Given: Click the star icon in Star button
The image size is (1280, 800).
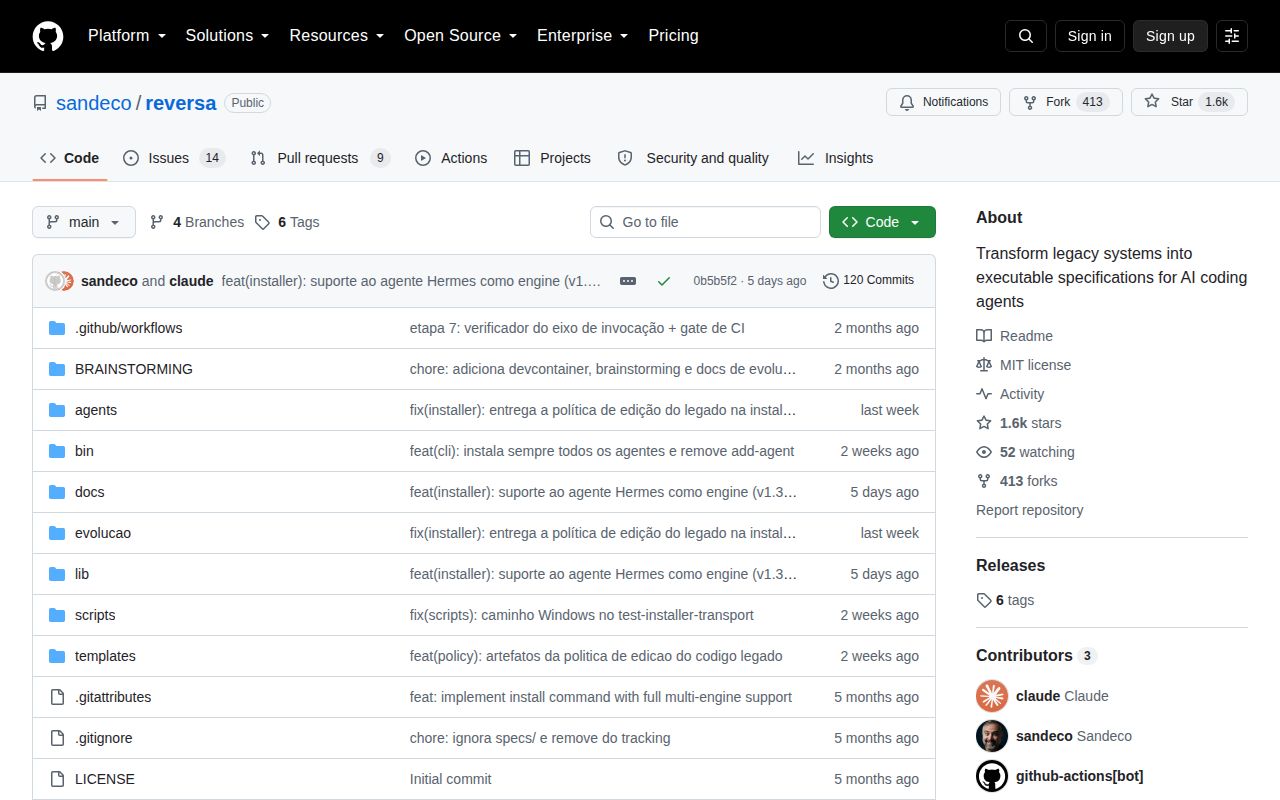Looking at the screenshot, I should click(1152, 102).
